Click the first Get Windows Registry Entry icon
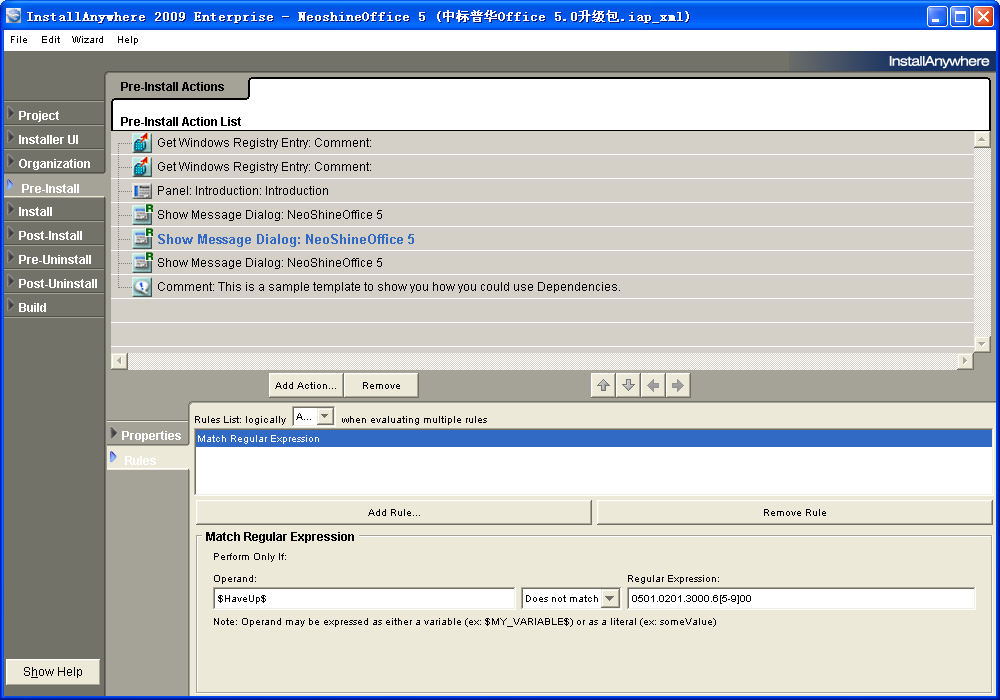Screen dimensions: 1000x700 [142, 143]
